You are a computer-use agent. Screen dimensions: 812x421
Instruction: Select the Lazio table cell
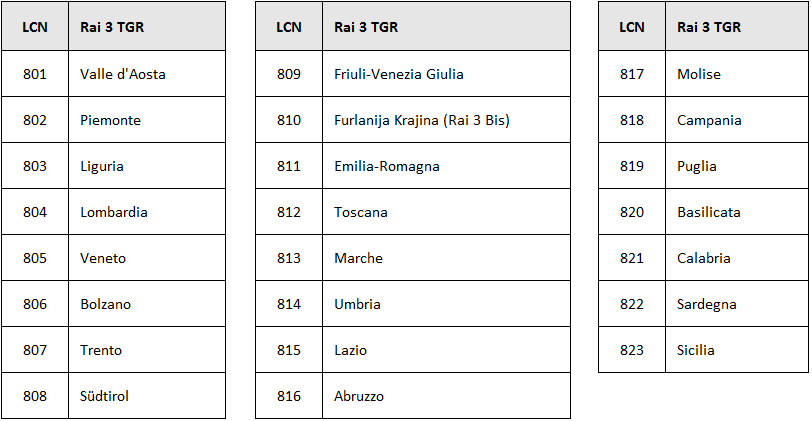(351, 350)
